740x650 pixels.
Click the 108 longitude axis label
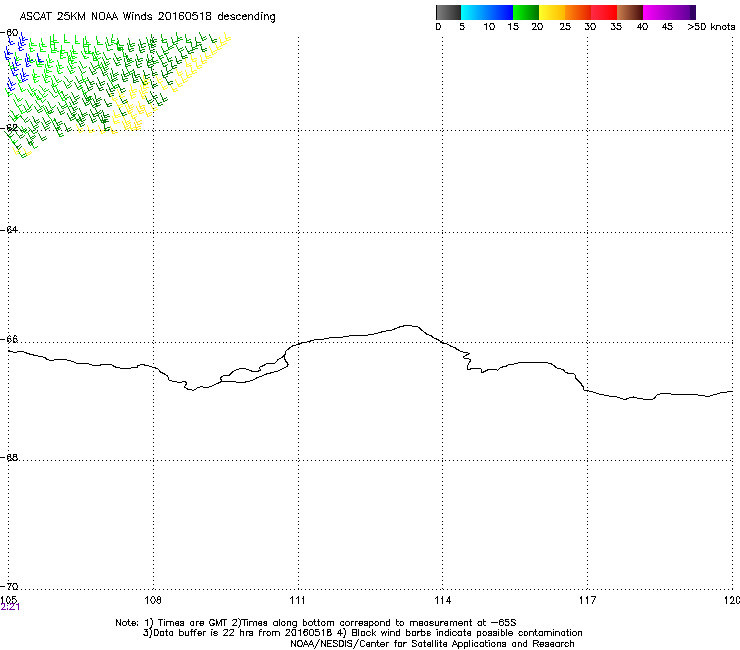pyautogui.click(x=153, y=600)
